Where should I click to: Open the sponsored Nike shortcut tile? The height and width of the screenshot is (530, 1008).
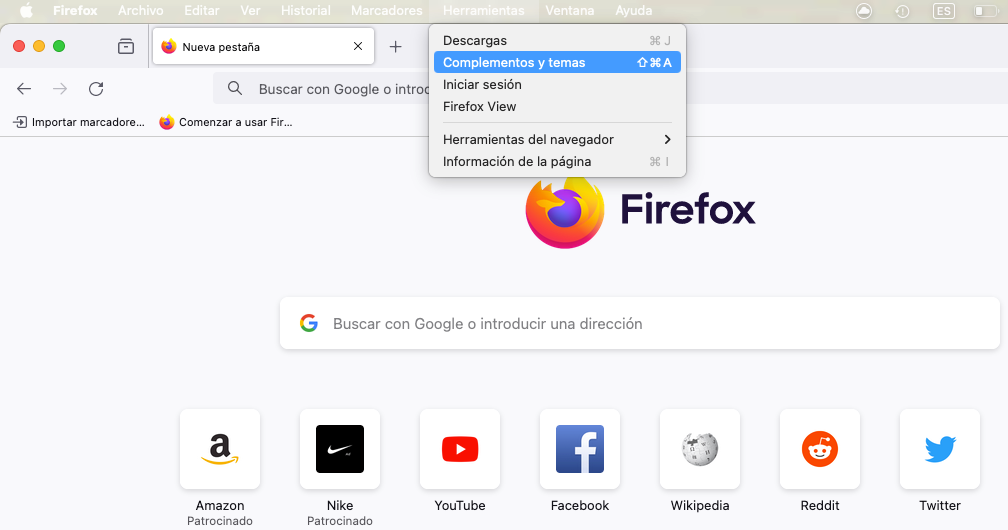[340, 449]
